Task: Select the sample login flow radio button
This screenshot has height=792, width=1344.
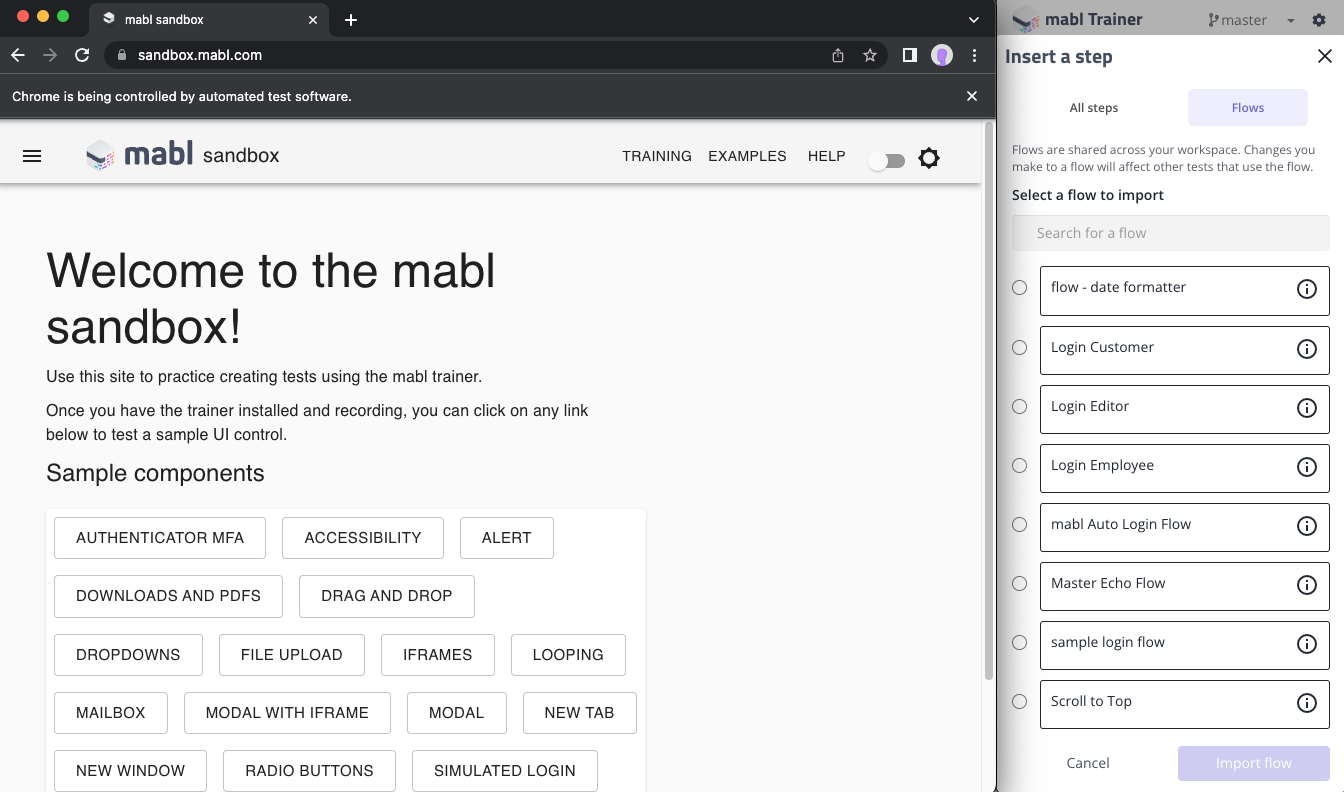Action: [1019, 643]
